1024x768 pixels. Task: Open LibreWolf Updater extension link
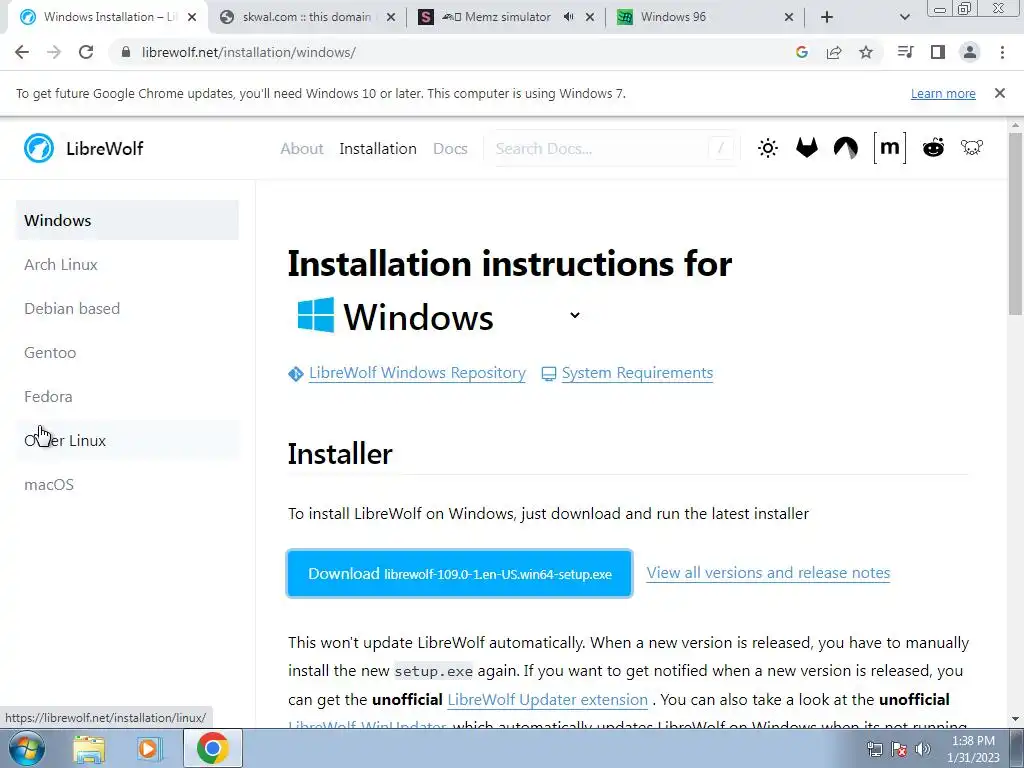coord(547,699)
